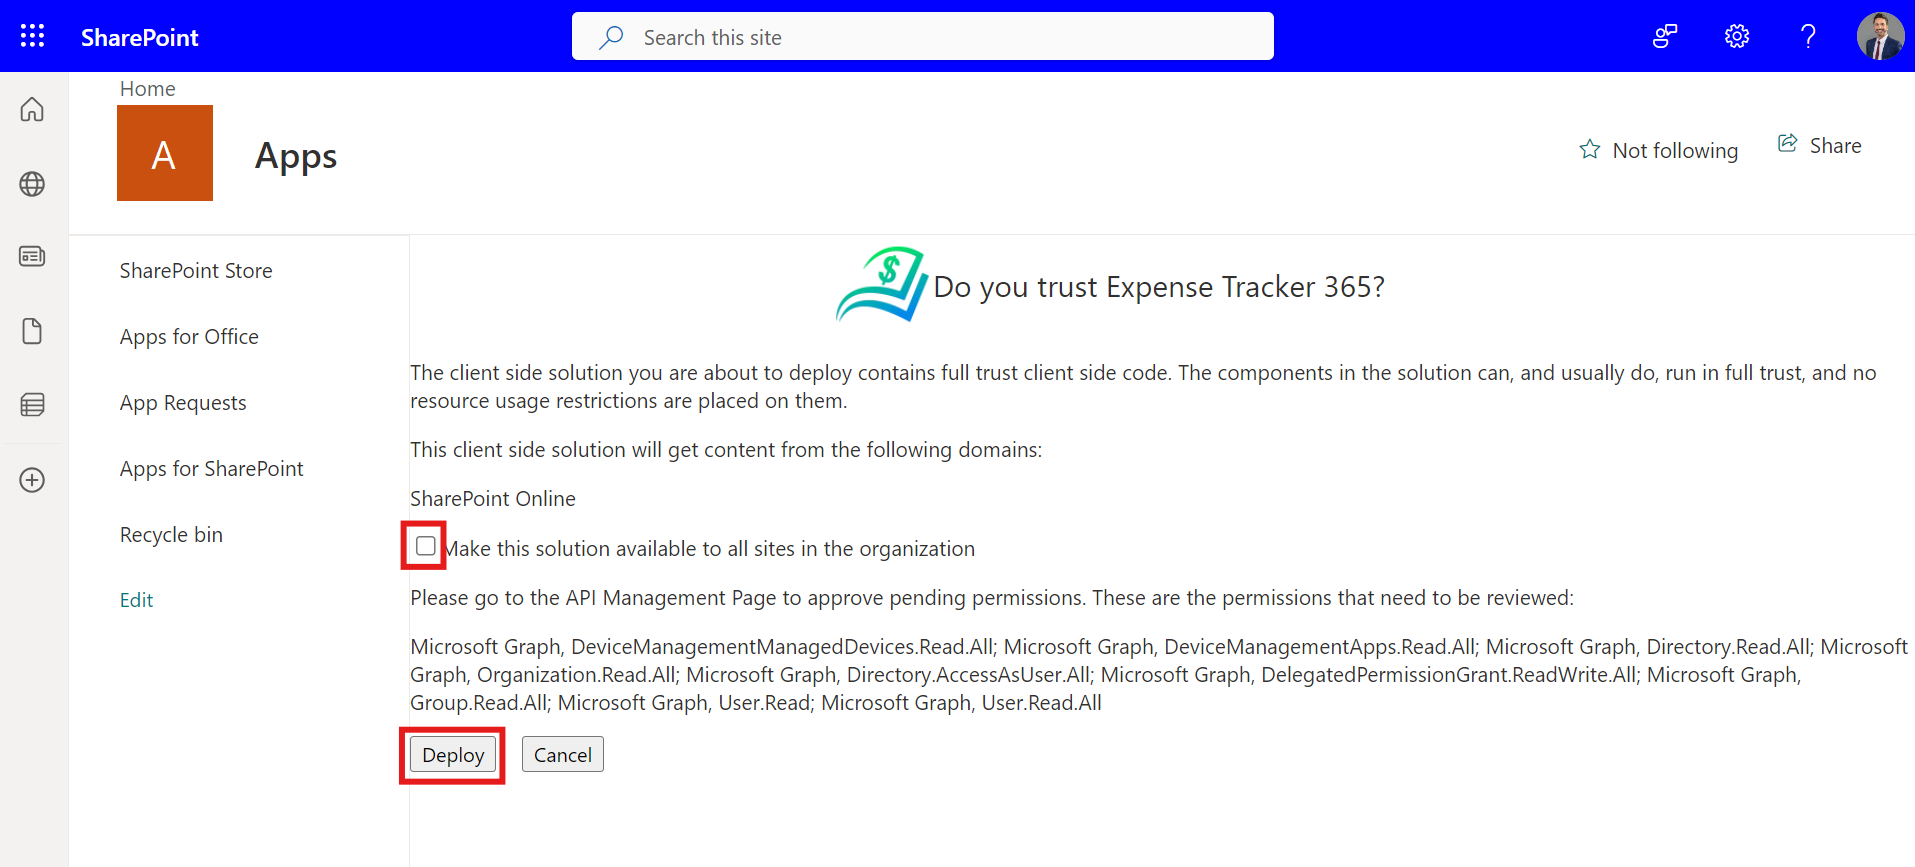Open the Home icon in the app bar

(32, 109)
